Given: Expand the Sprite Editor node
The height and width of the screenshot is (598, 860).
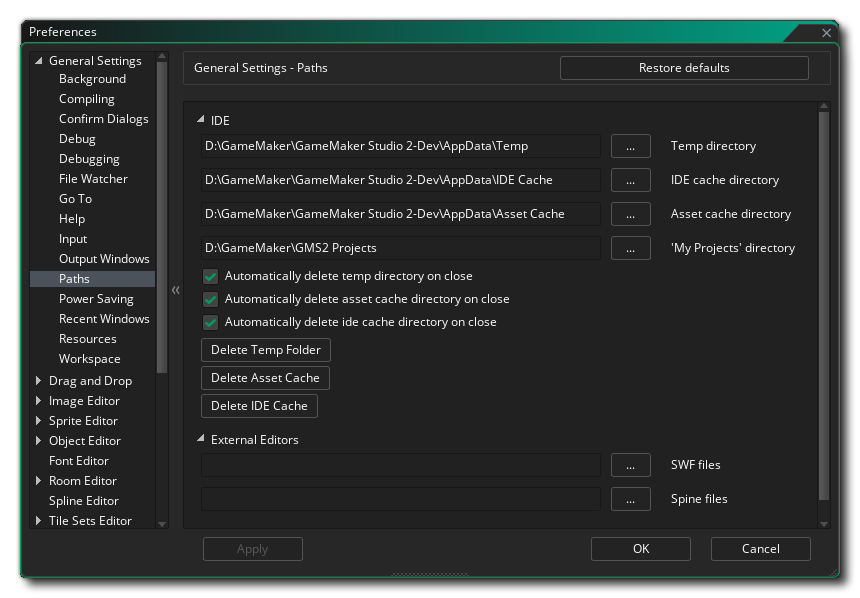Looking at the screenshot, I should tap(38, 421).
